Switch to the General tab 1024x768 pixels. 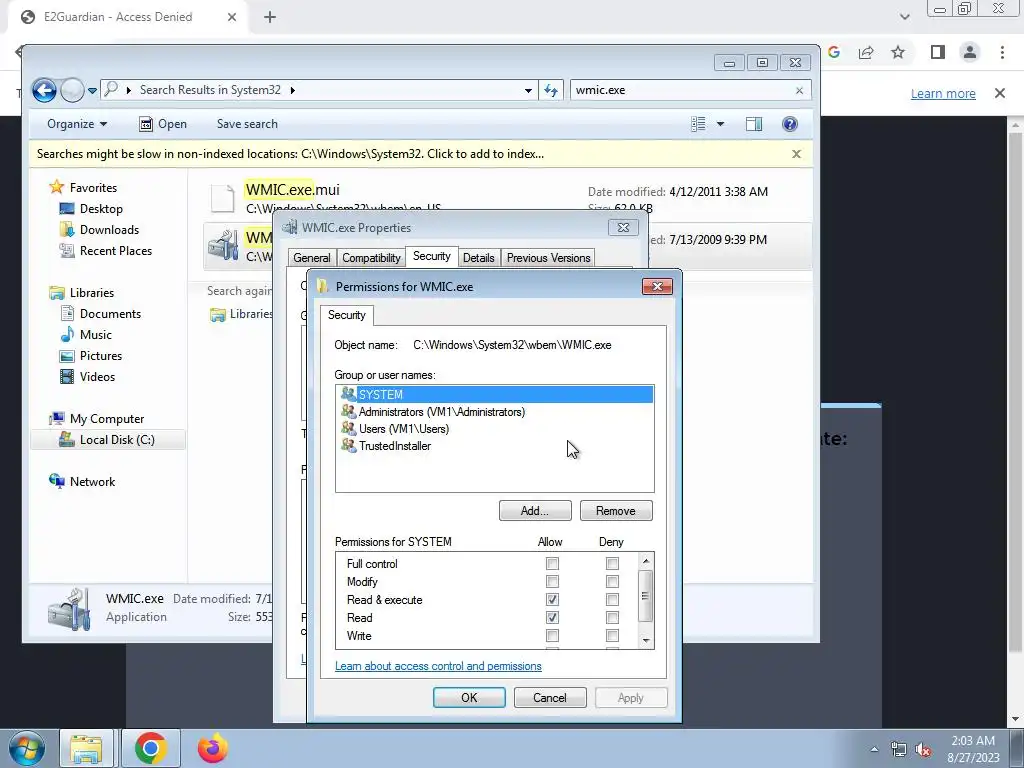312,258
